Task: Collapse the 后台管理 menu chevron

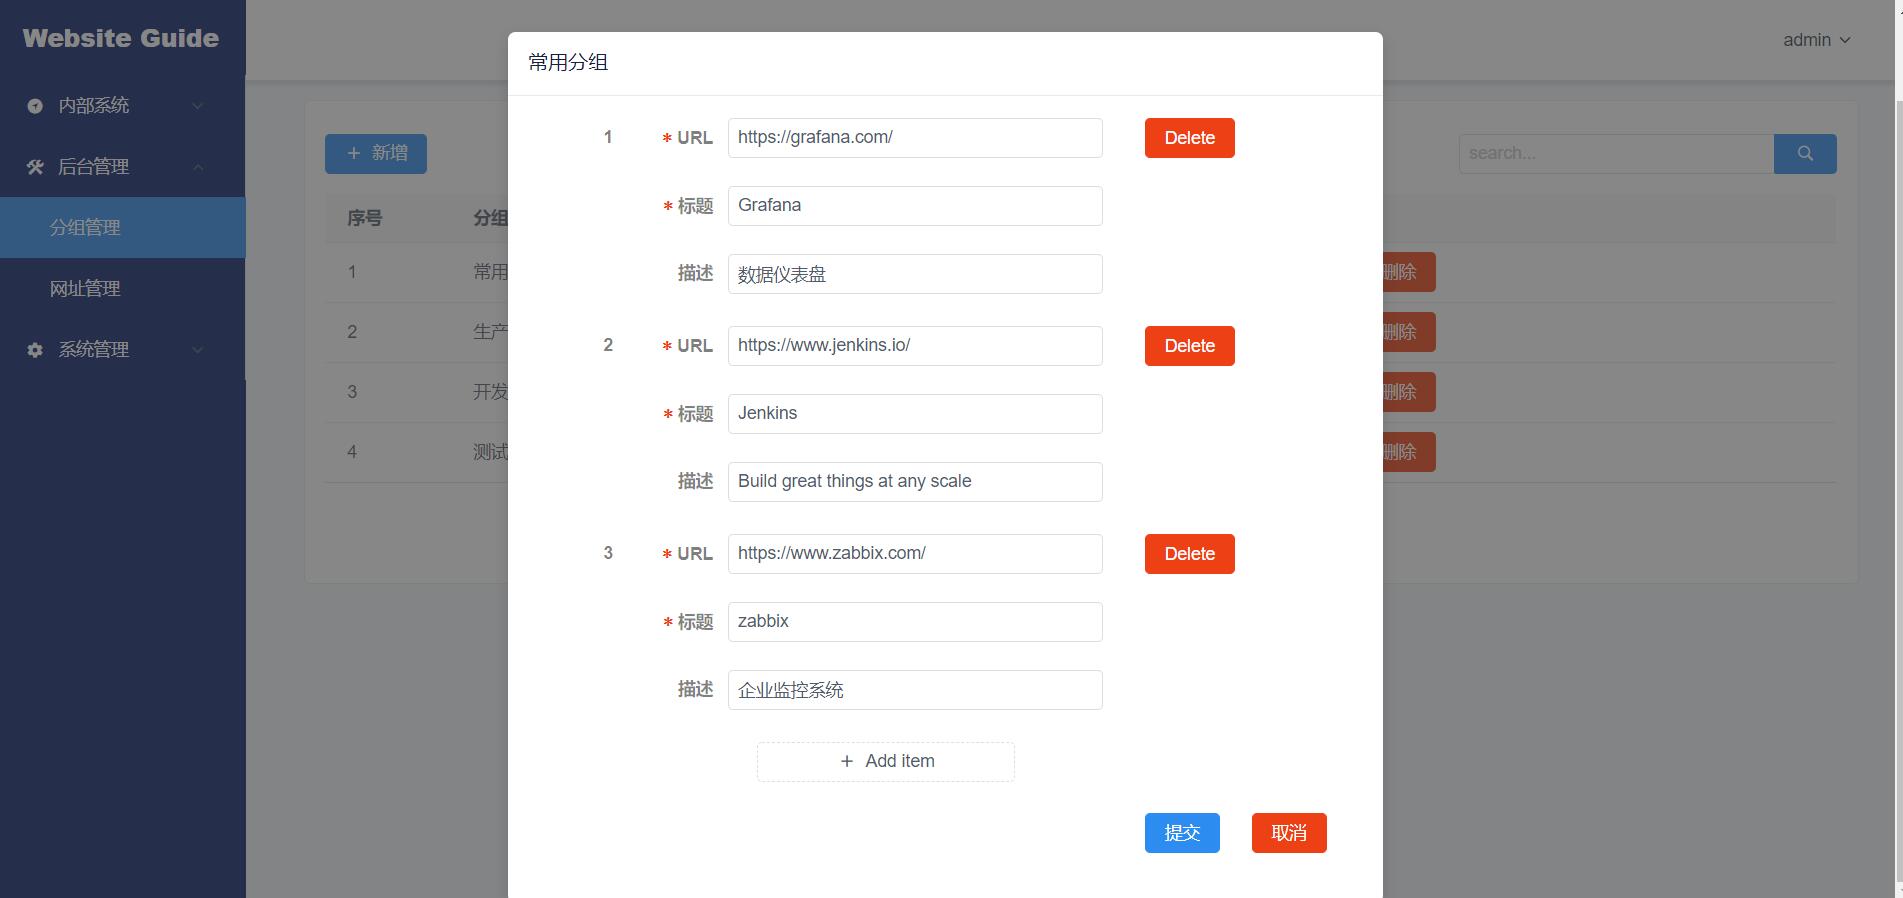Action: tap(198, 167)
